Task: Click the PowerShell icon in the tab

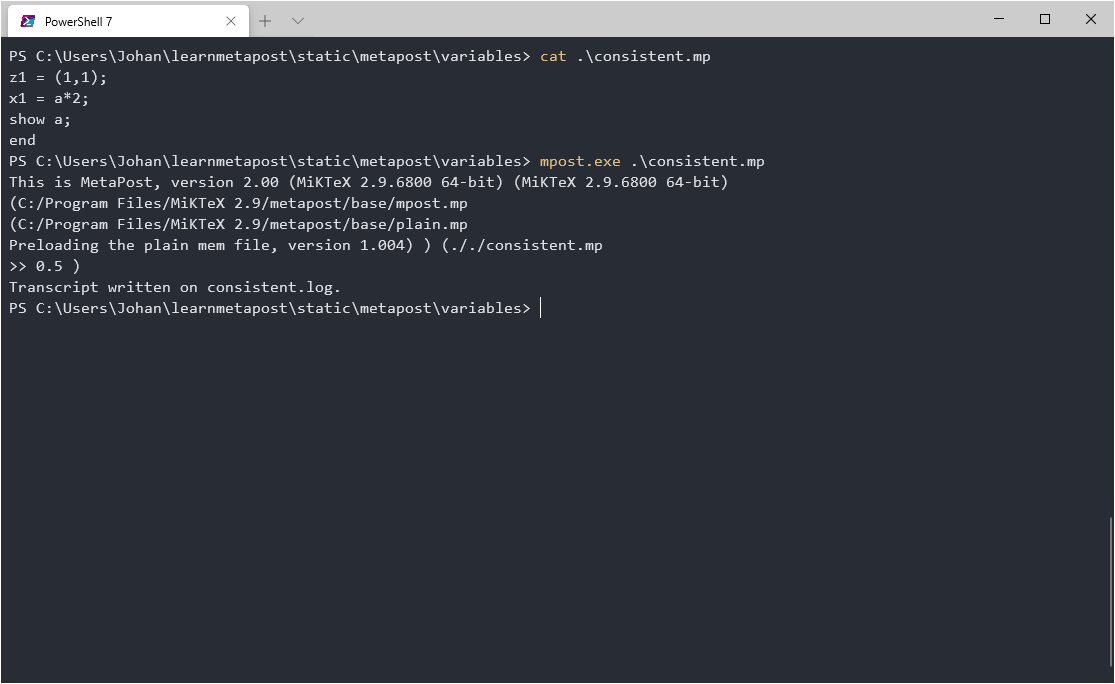Action: [28, 21]
